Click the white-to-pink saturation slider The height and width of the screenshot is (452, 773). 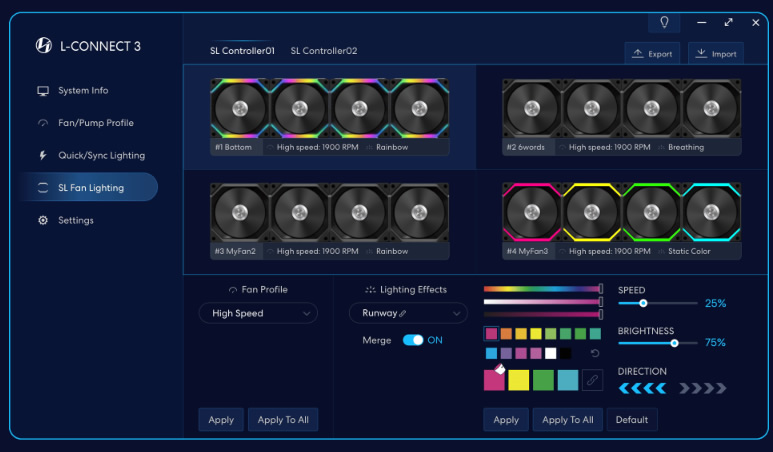point(542,302)
